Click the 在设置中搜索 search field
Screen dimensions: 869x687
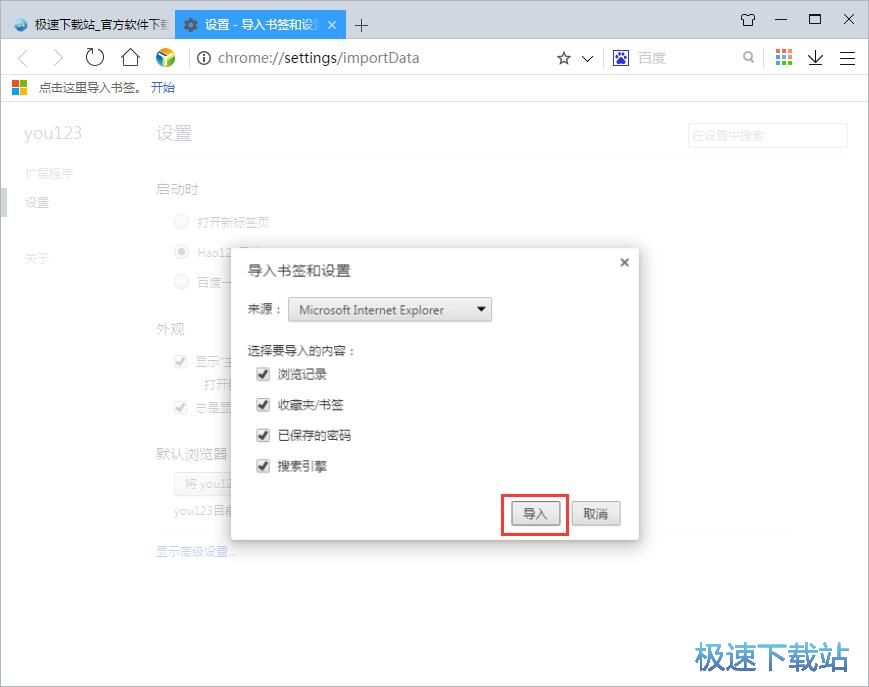point(768,135)
